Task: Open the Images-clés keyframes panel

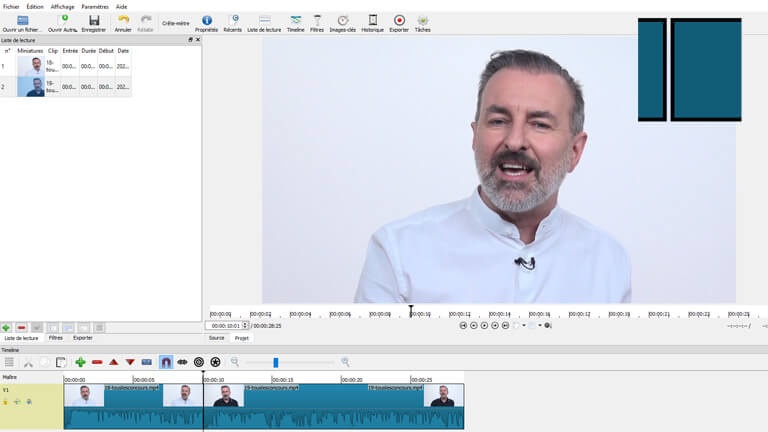Action: tap(343, 21)
